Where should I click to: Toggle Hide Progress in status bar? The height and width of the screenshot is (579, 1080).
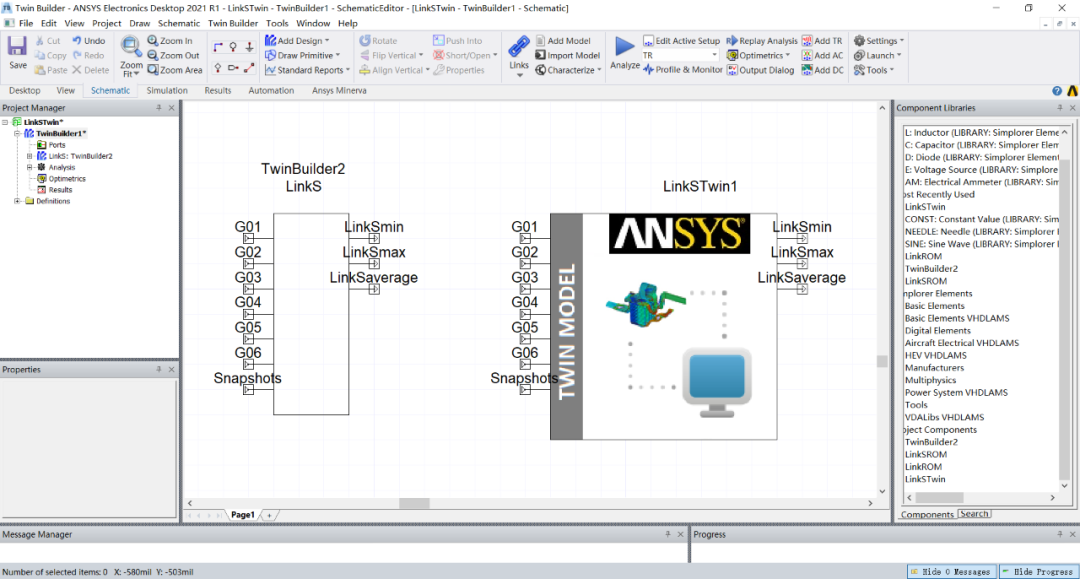click(1038, 571)
